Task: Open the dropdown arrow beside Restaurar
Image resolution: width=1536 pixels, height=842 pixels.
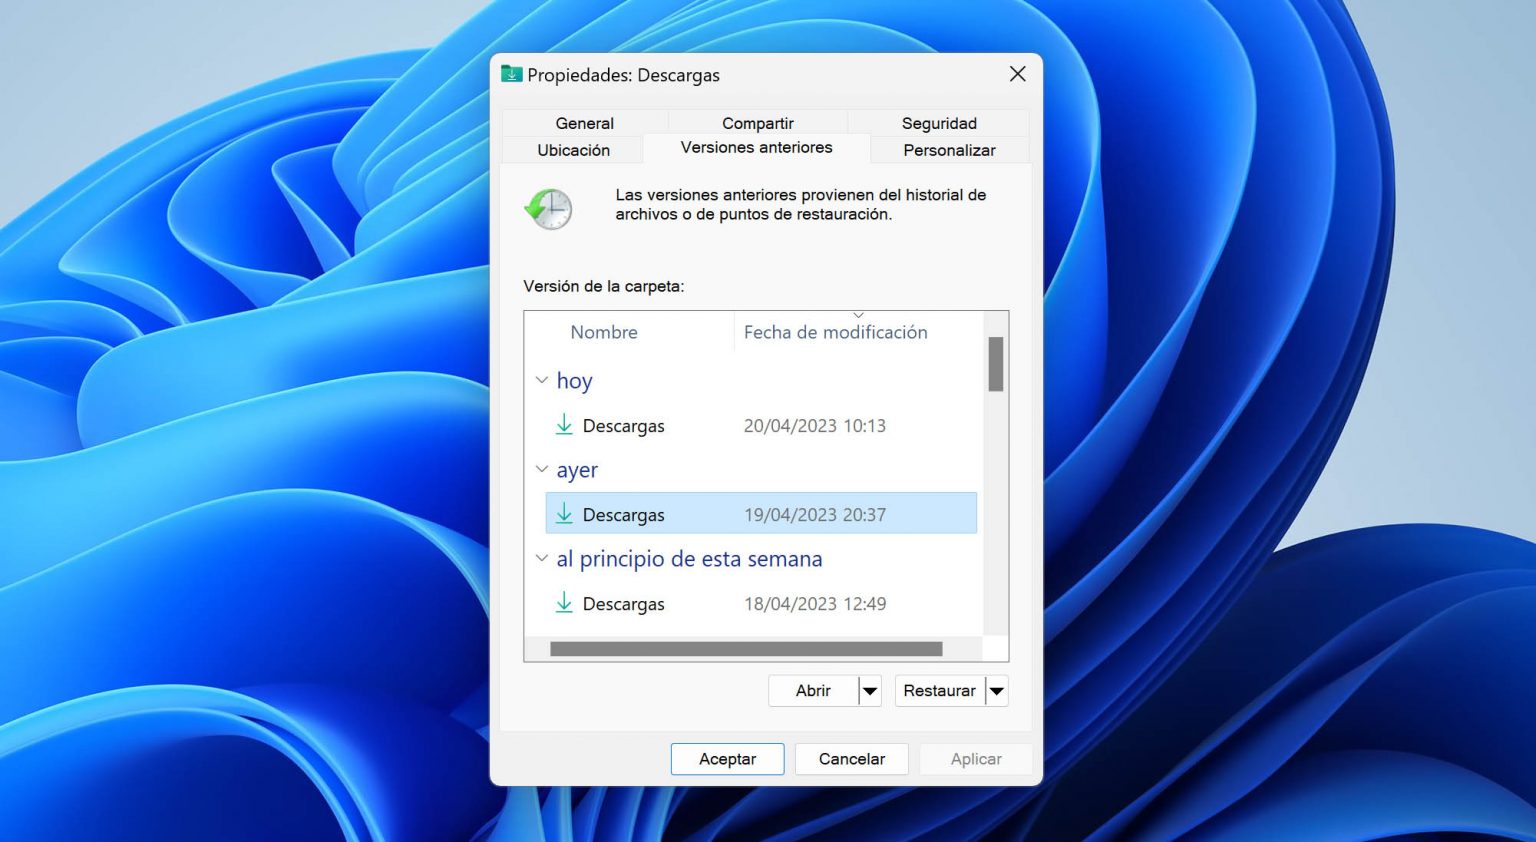Action: (996, 690)
